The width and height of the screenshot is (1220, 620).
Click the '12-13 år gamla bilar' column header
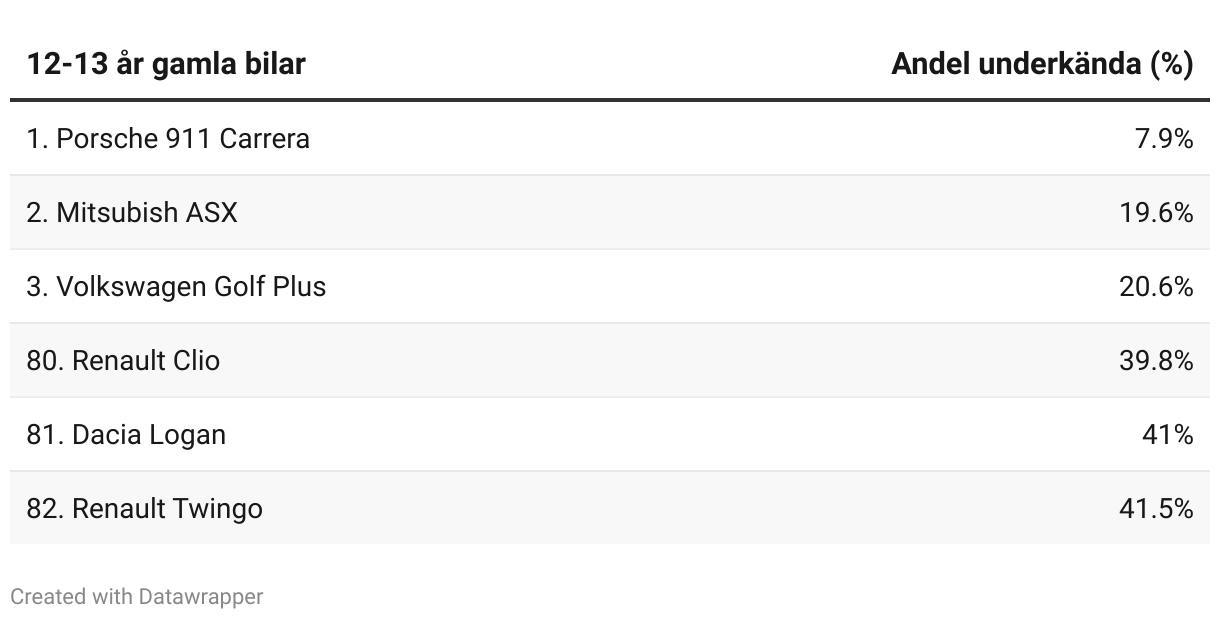166,64
